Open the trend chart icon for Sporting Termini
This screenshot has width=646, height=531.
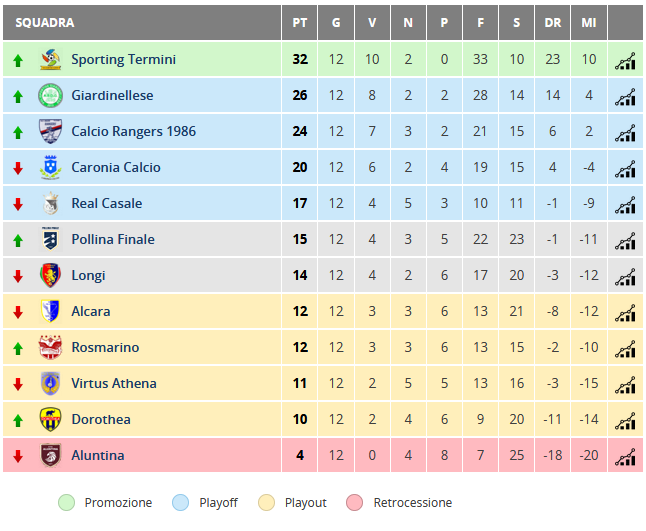point(625,61)
